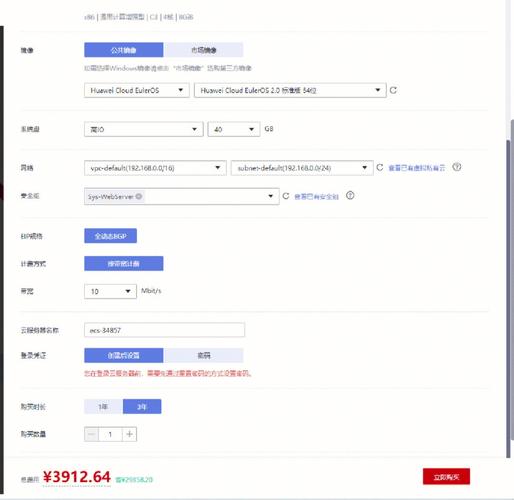Screen dimensions: 514x500
Task: Select the 创建后设置 login credential option
Action: click(124, 355)
